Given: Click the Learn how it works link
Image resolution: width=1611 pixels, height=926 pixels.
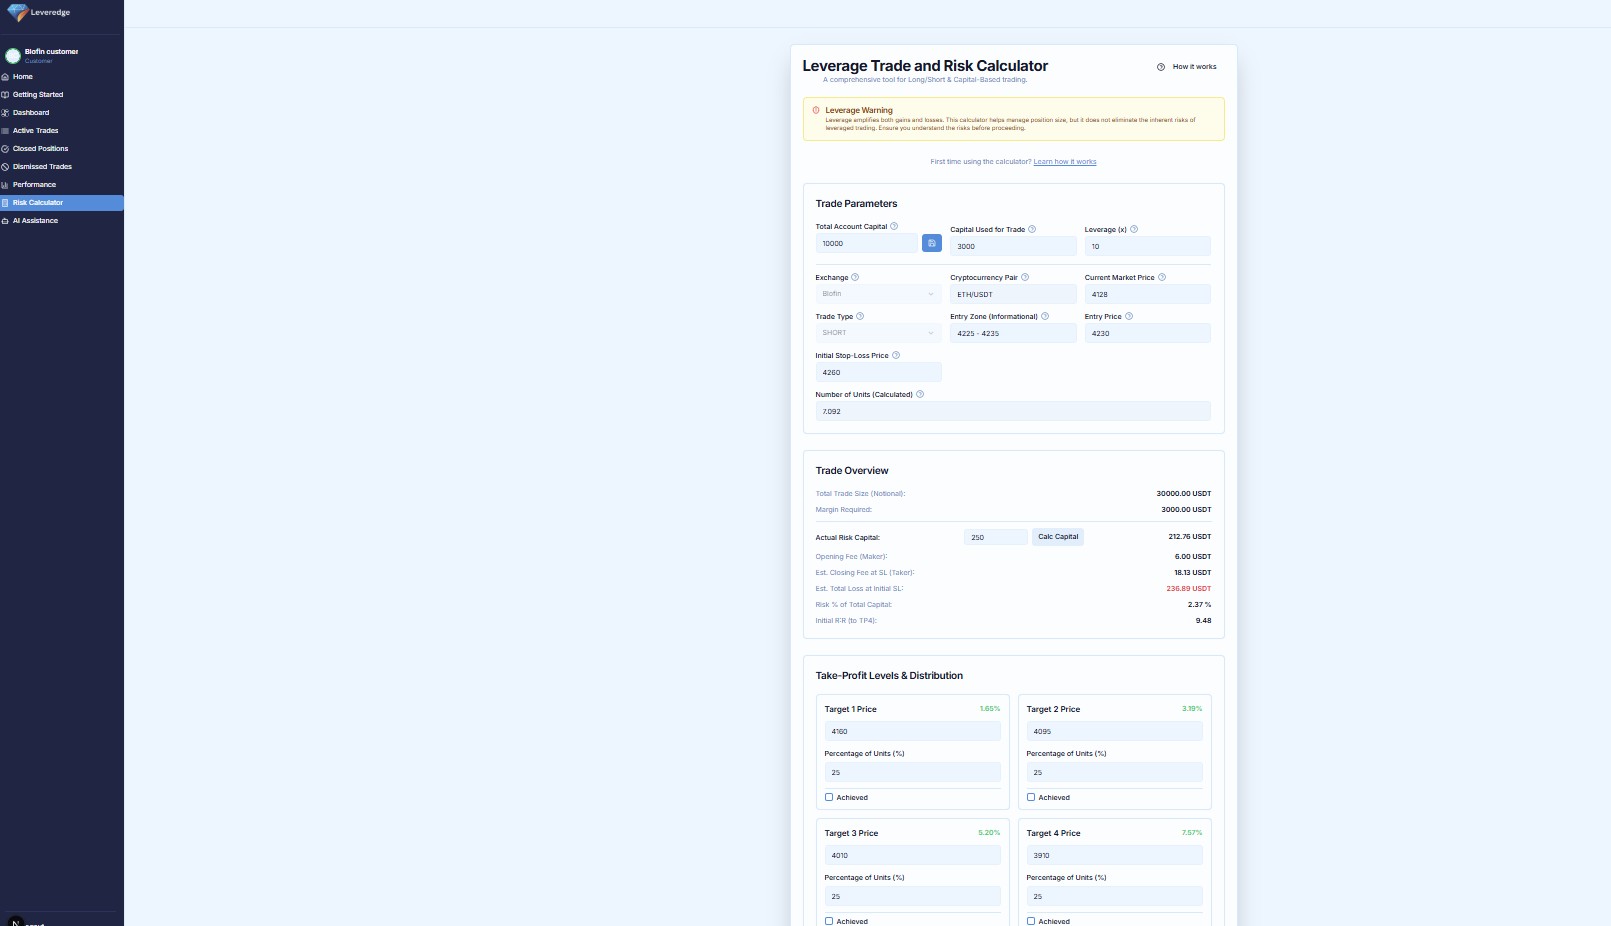Looking at the screenshot, I should point(1064,161).
